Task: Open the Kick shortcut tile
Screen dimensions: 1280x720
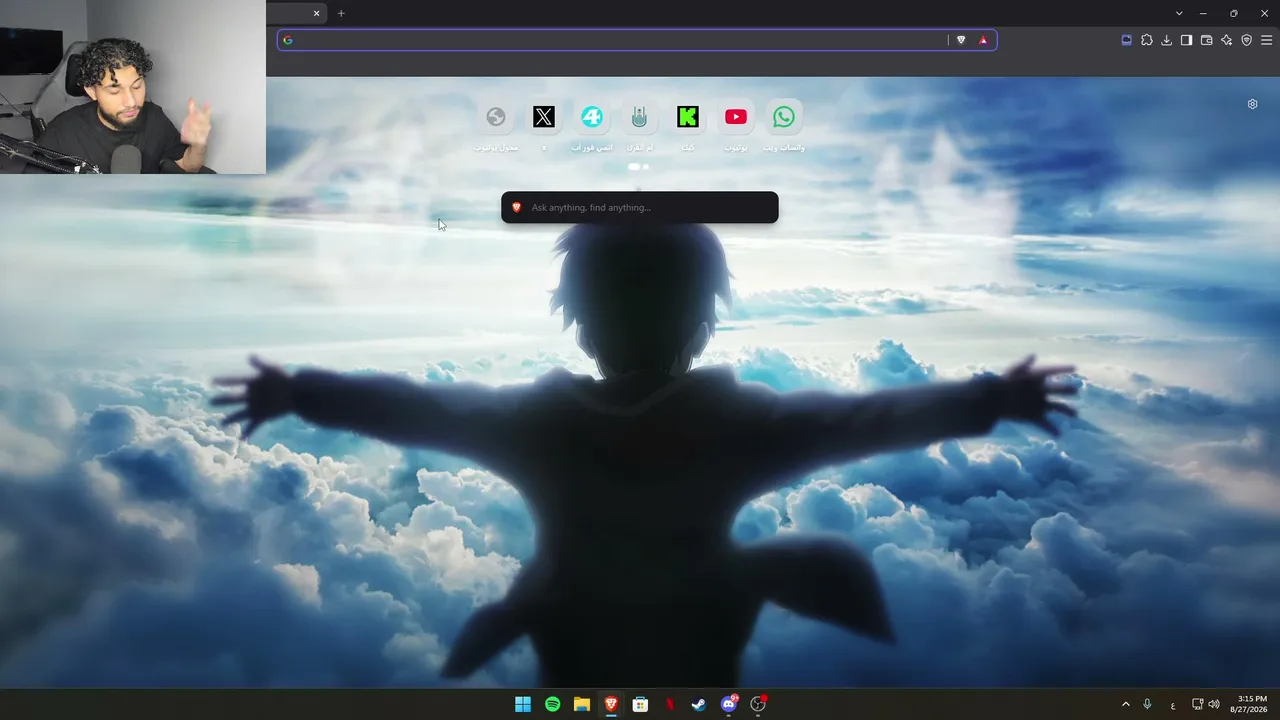Action: coord(688,117)
